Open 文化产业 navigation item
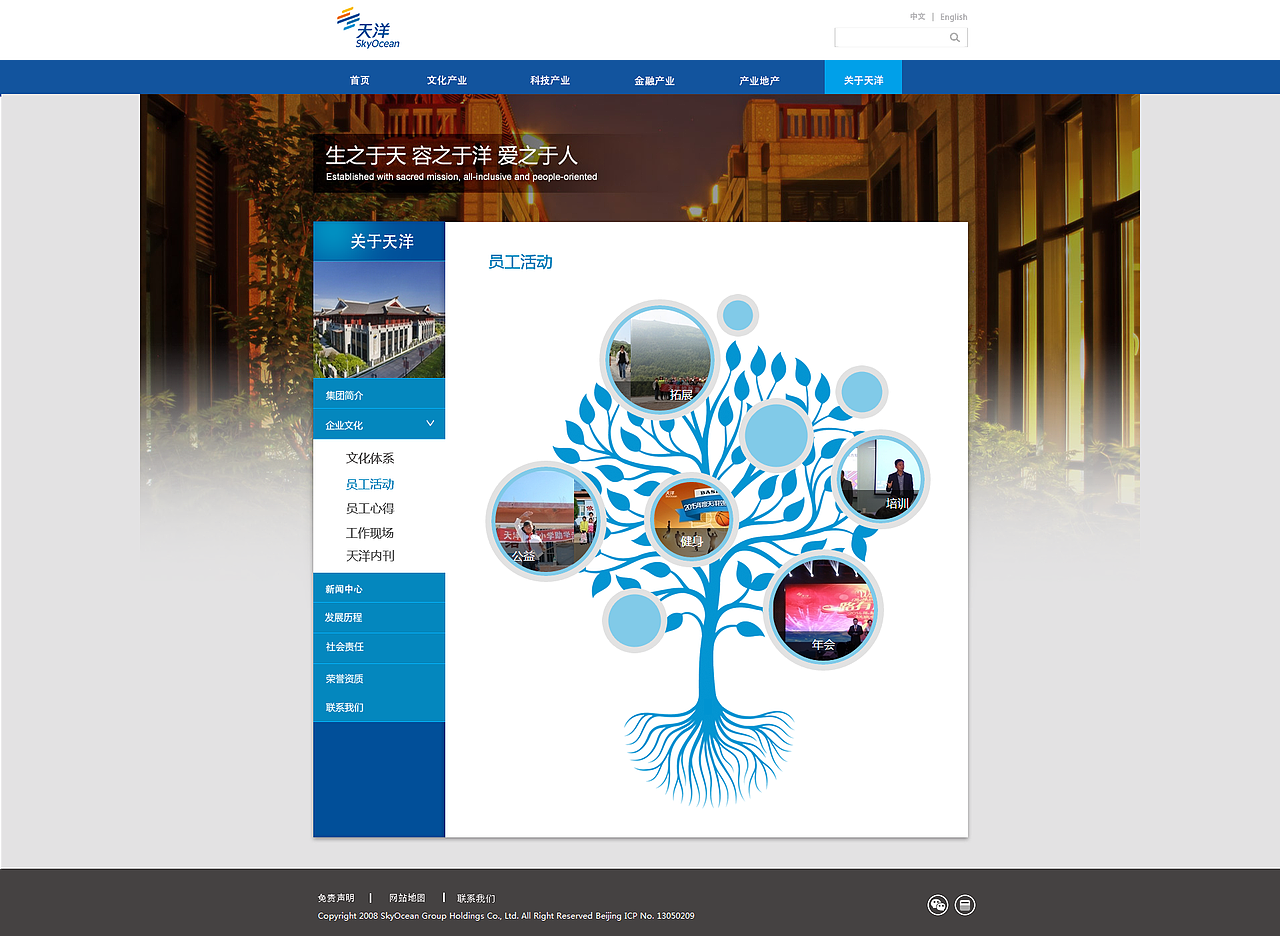 447,80
